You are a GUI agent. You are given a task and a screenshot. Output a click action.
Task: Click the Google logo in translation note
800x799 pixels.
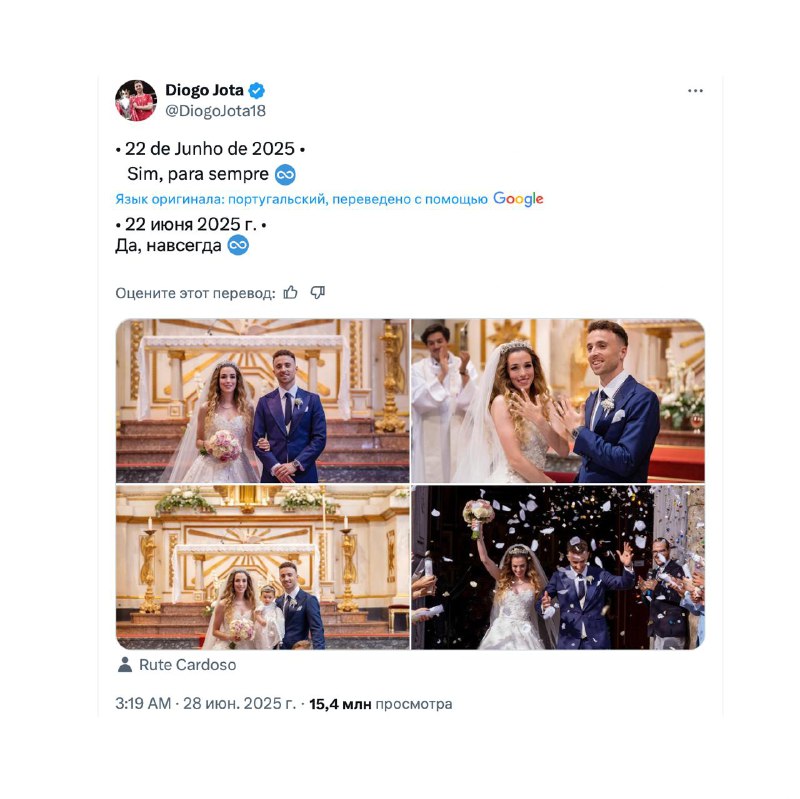[518, 199]
